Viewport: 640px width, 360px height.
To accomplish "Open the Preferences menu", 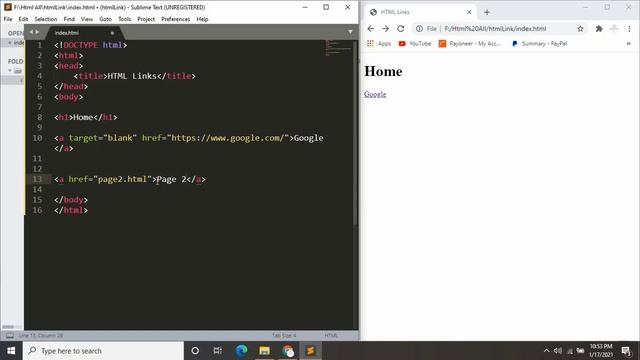I will click(176, 19).
